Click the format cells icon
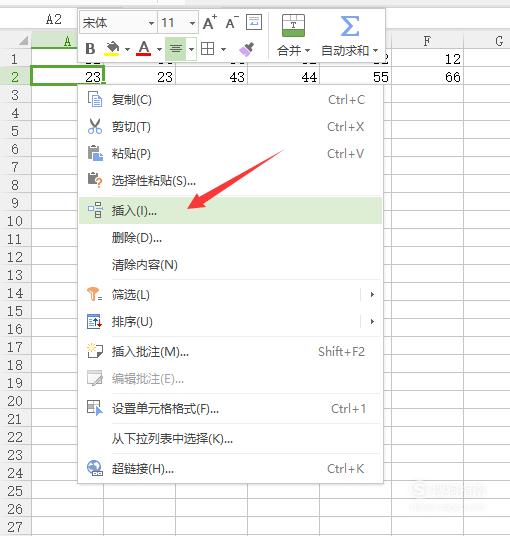Image resolution: width=510 pixels, height=536 pixels. (x=95, y=408)
